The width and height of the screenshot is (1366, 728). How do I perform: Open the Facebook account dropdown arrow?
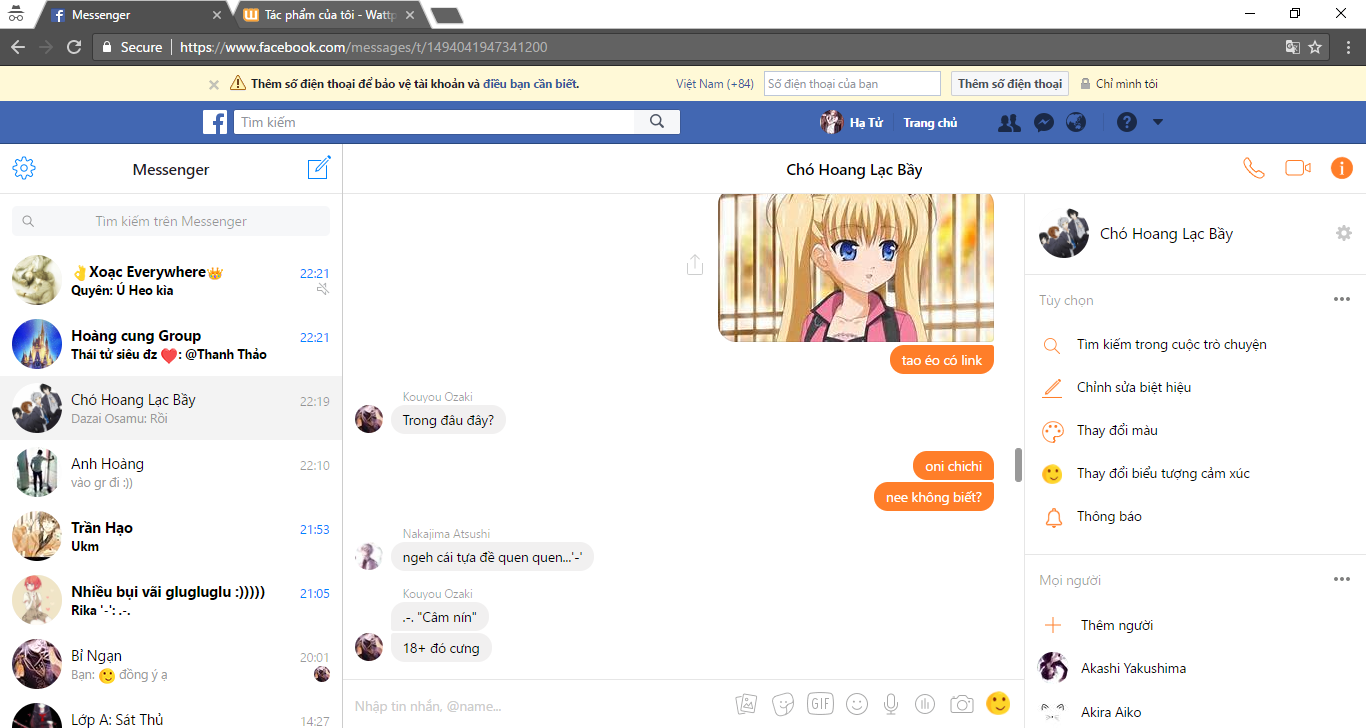(1158, 122)
